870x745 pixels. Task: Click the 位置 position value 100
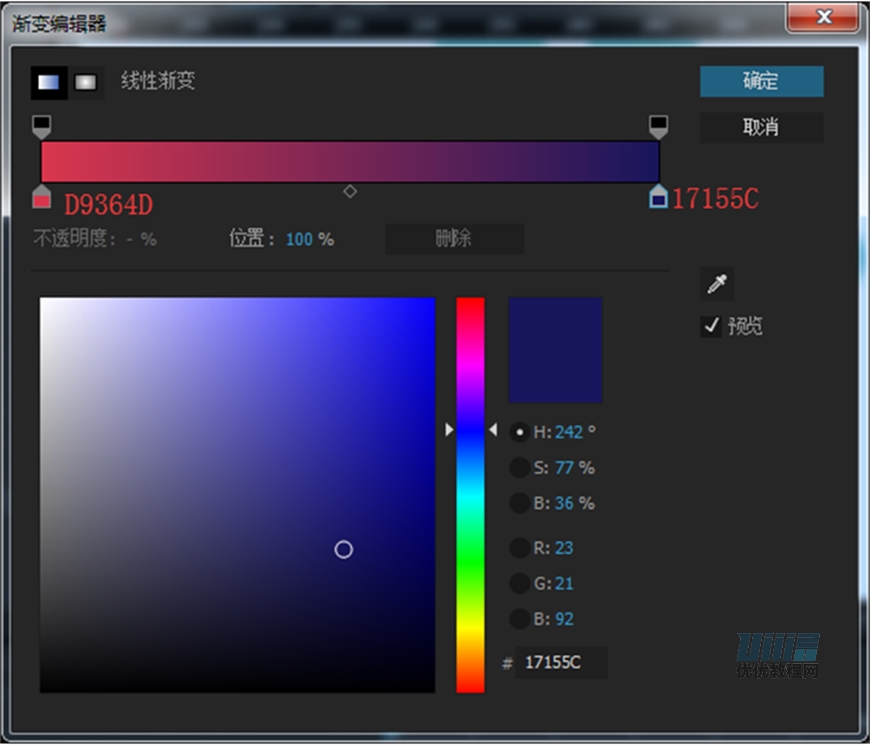tap(299, 240)
